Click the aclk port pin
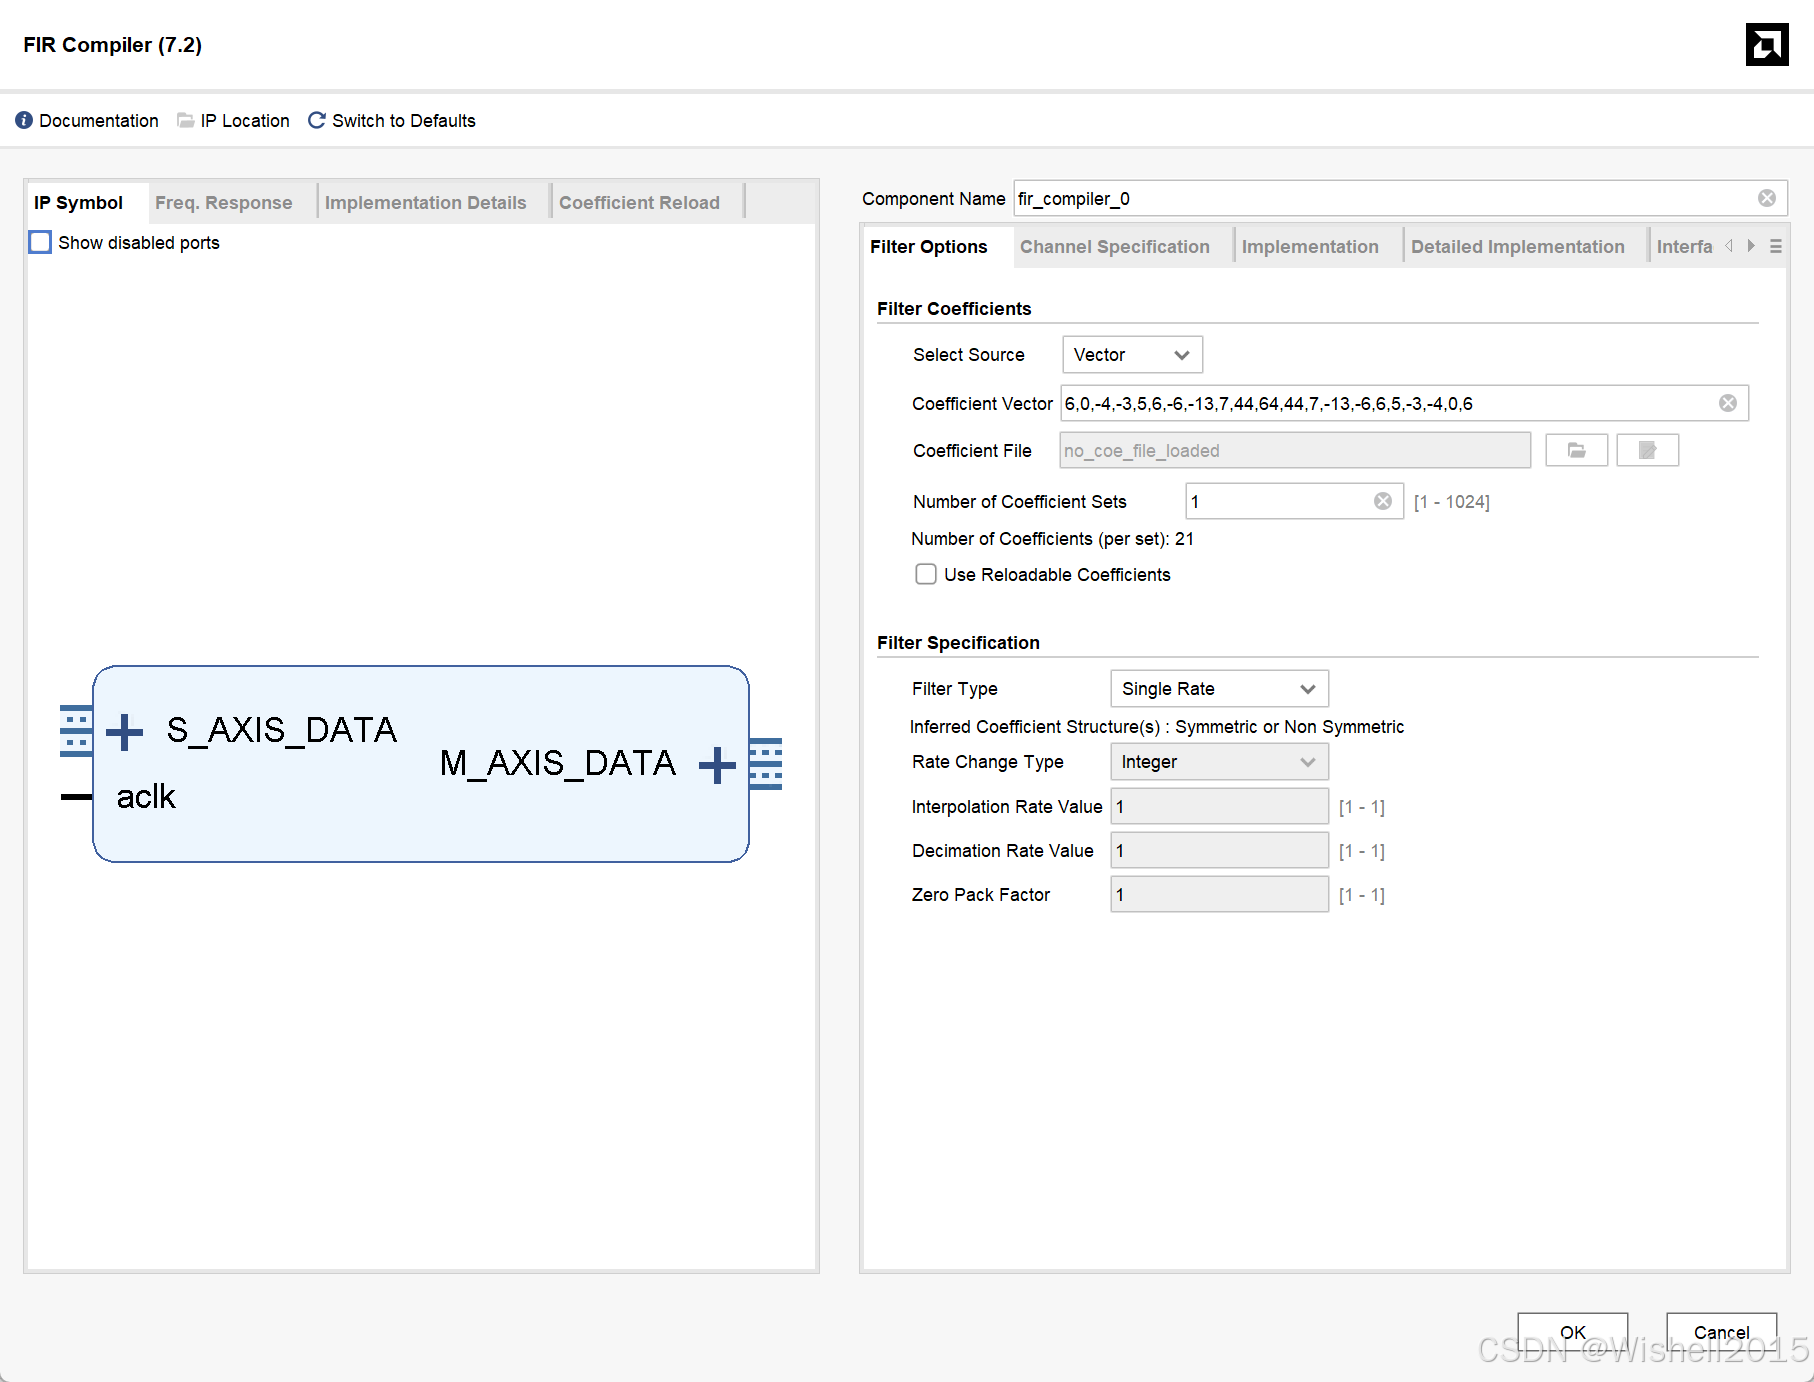This screenshot has width=1814, height=1382. [76, 797]
